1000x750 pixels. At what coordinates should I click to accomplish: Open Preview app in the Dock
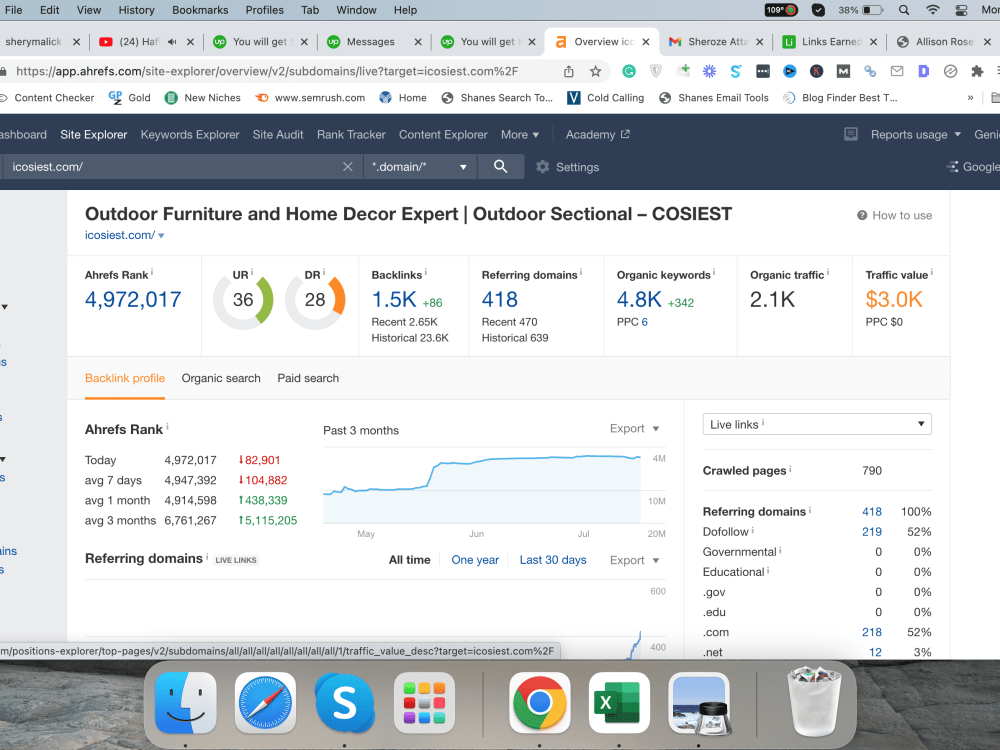699,703
